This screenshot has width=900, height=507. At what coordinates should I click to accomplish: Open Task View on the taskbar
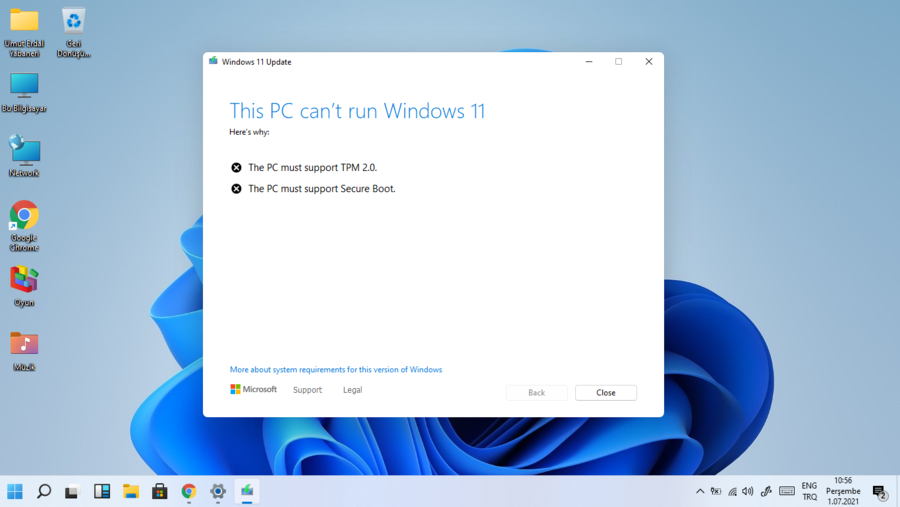(x=72, y=491)
